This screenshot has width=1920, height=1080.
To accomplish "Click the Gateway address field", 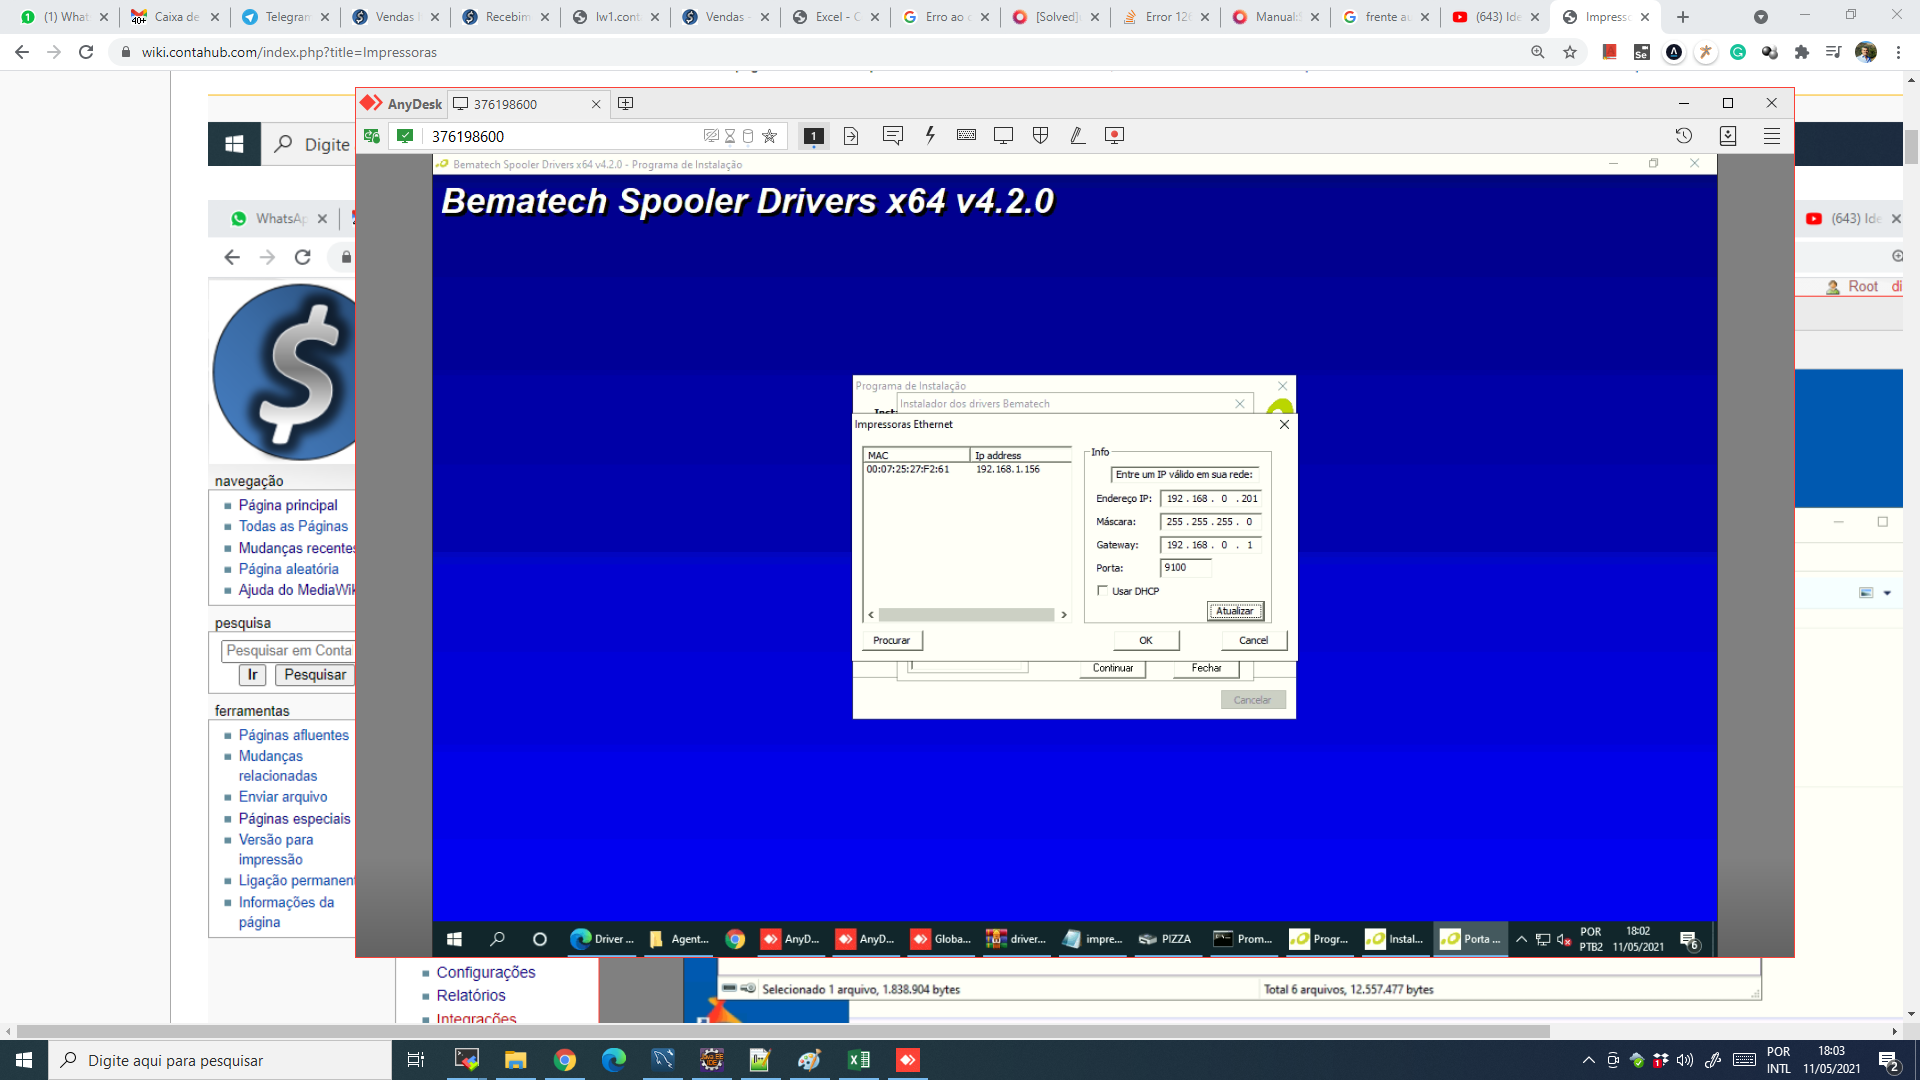I will (x=1211, y=545).
